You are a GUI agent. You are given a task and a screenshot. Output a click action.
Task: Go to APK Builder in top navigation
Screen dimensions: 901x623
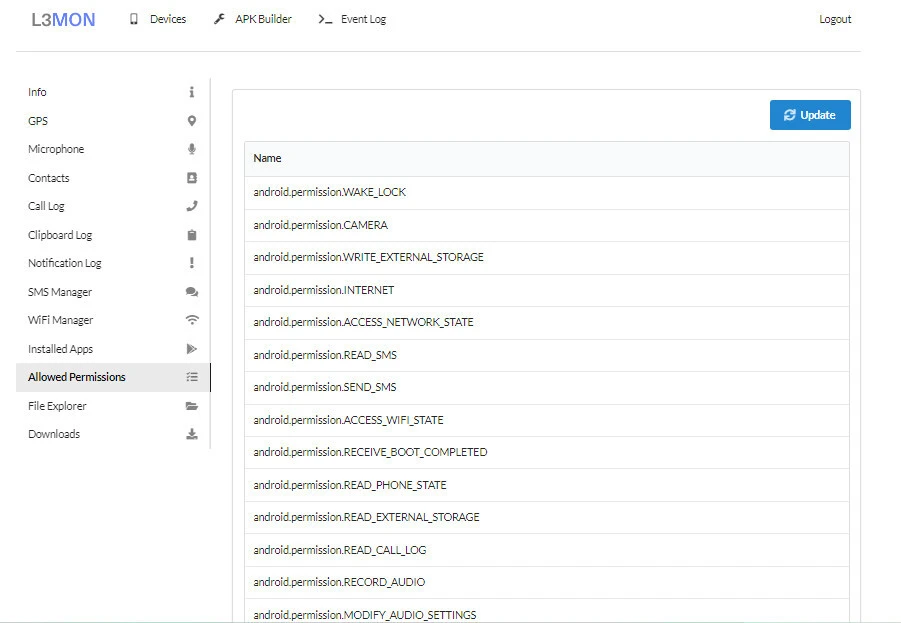(x=253, y=19)
